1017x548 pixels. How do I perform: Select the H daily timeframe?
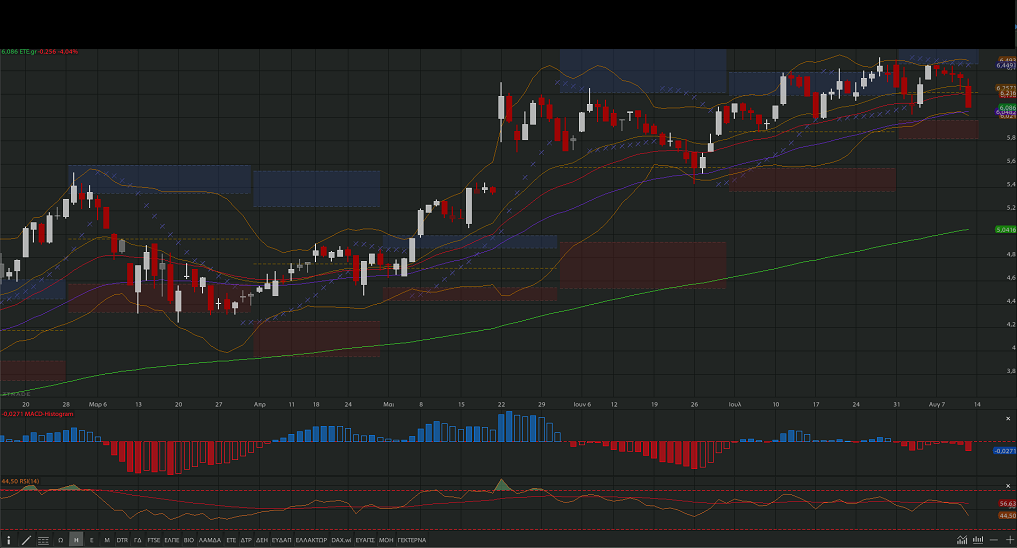click(76, 540)
